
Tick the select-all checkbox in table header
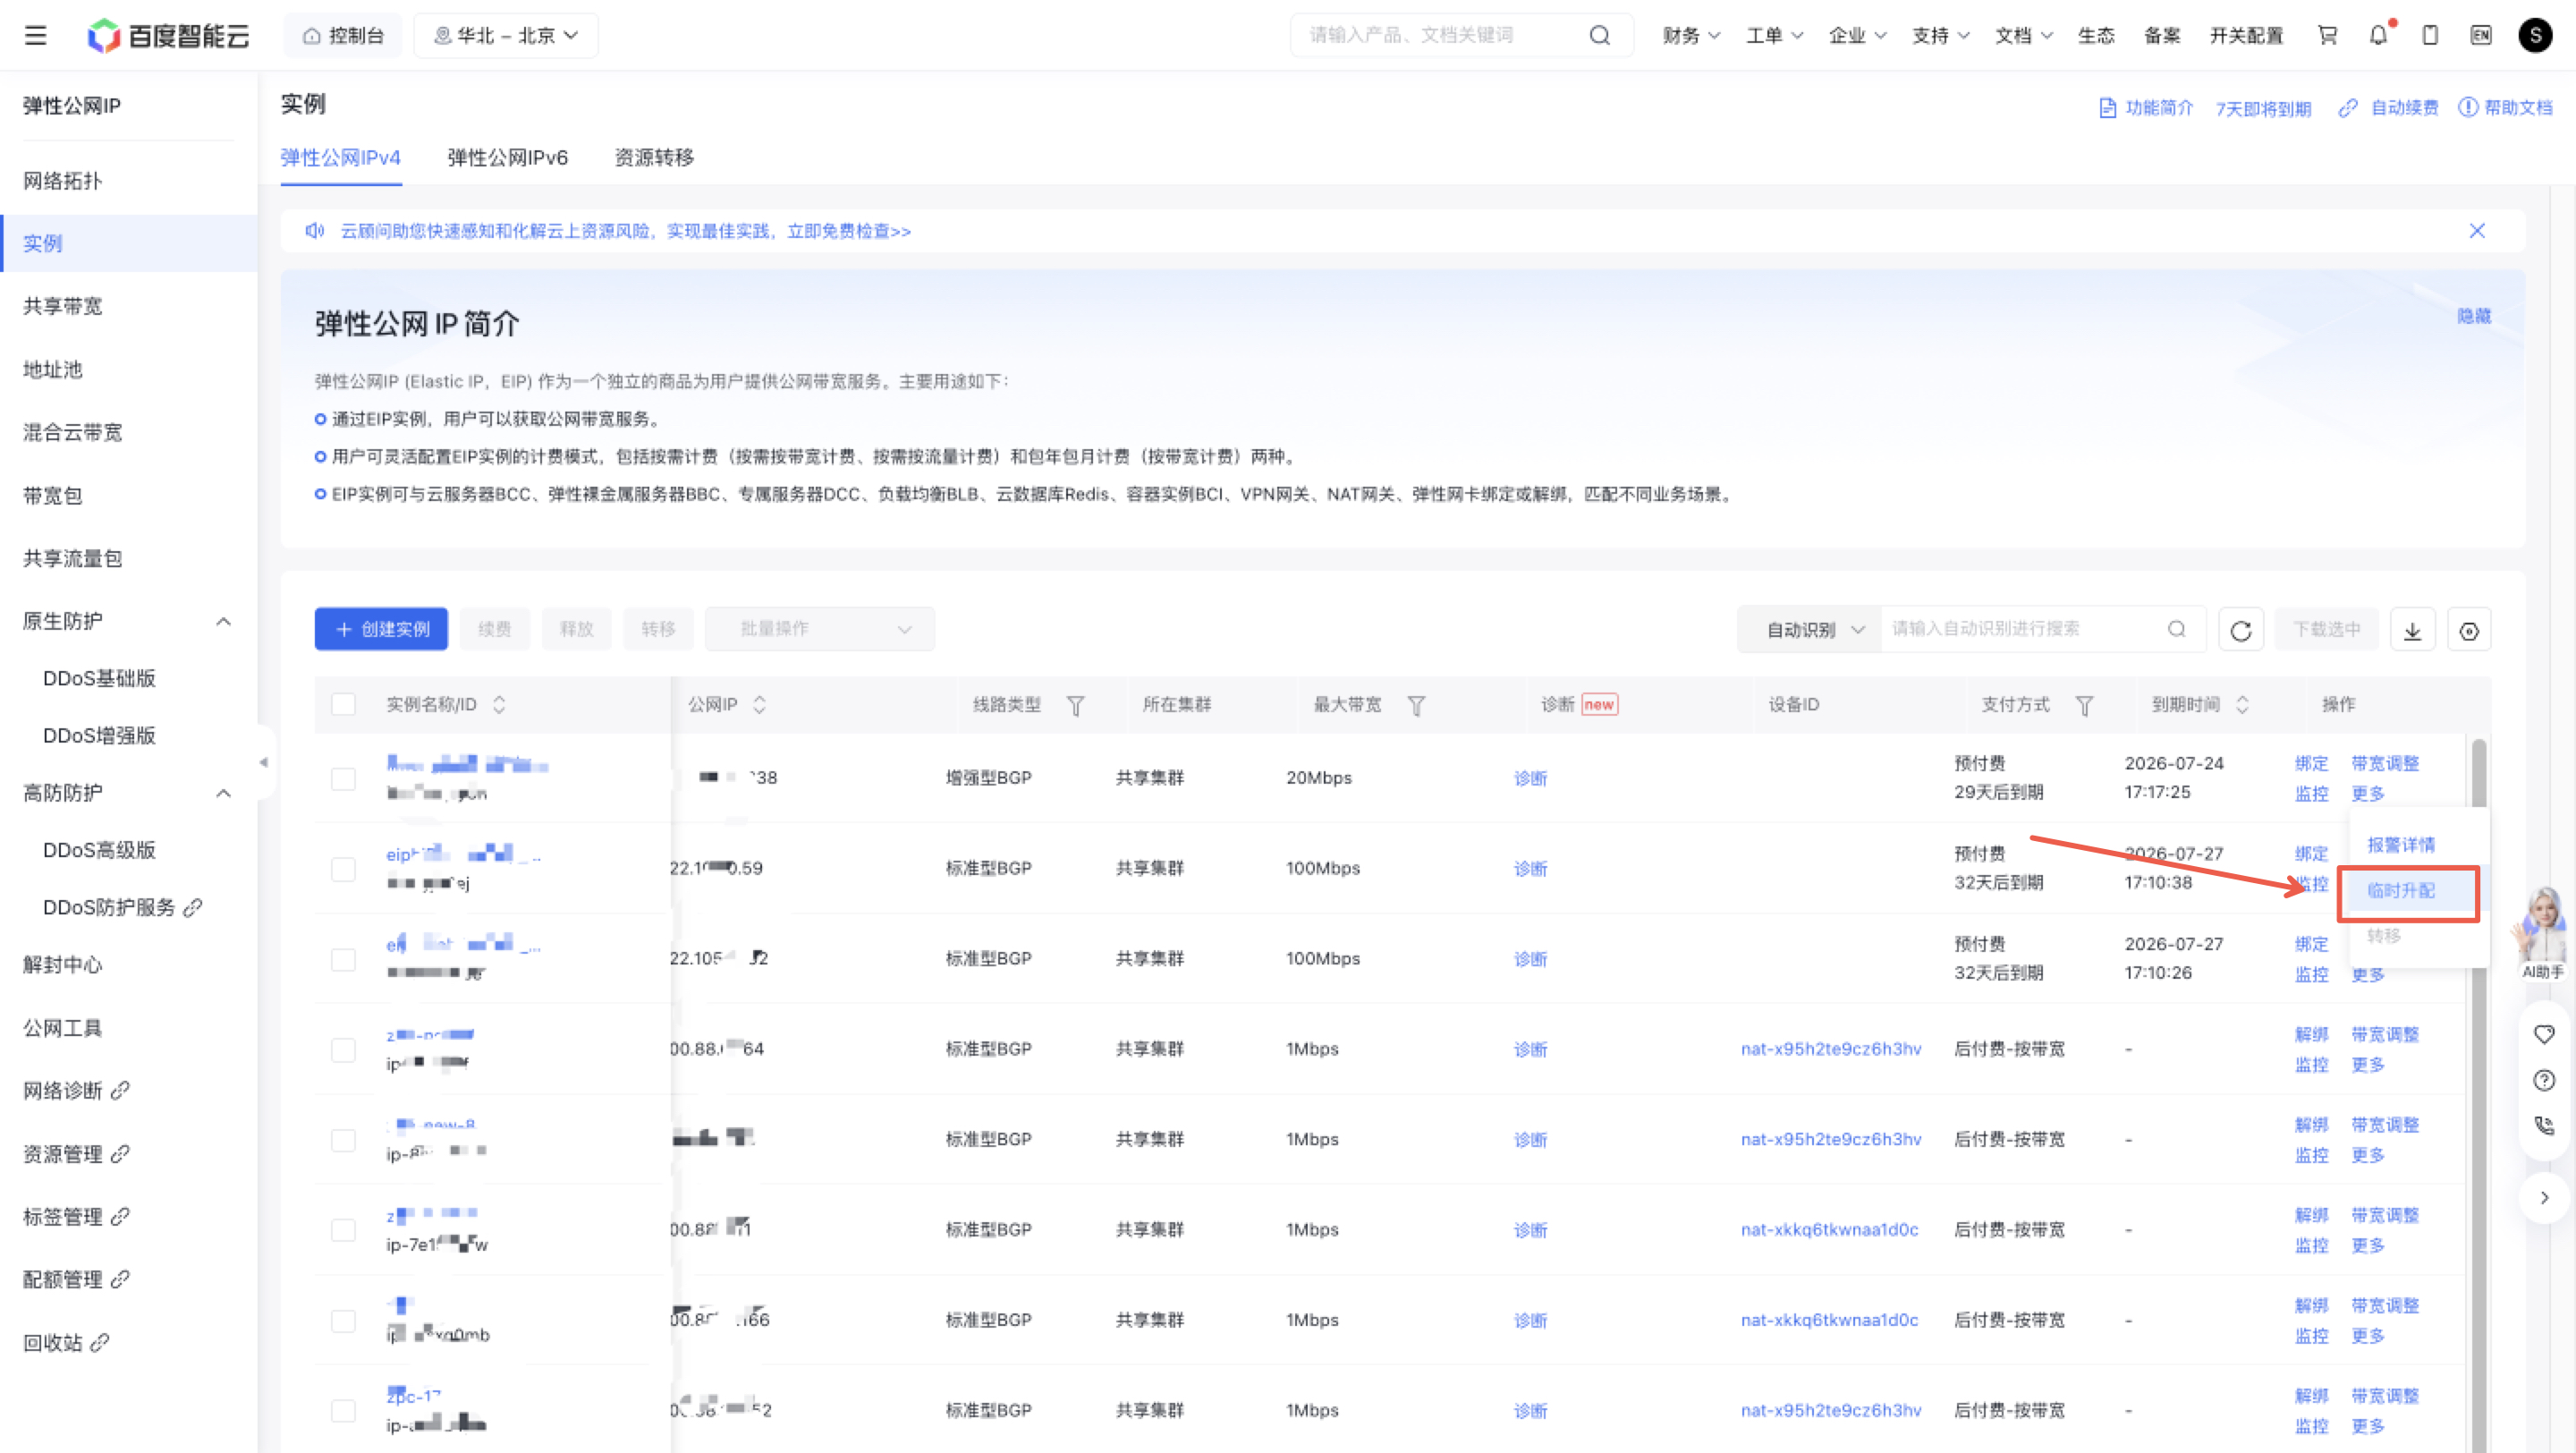343,704
